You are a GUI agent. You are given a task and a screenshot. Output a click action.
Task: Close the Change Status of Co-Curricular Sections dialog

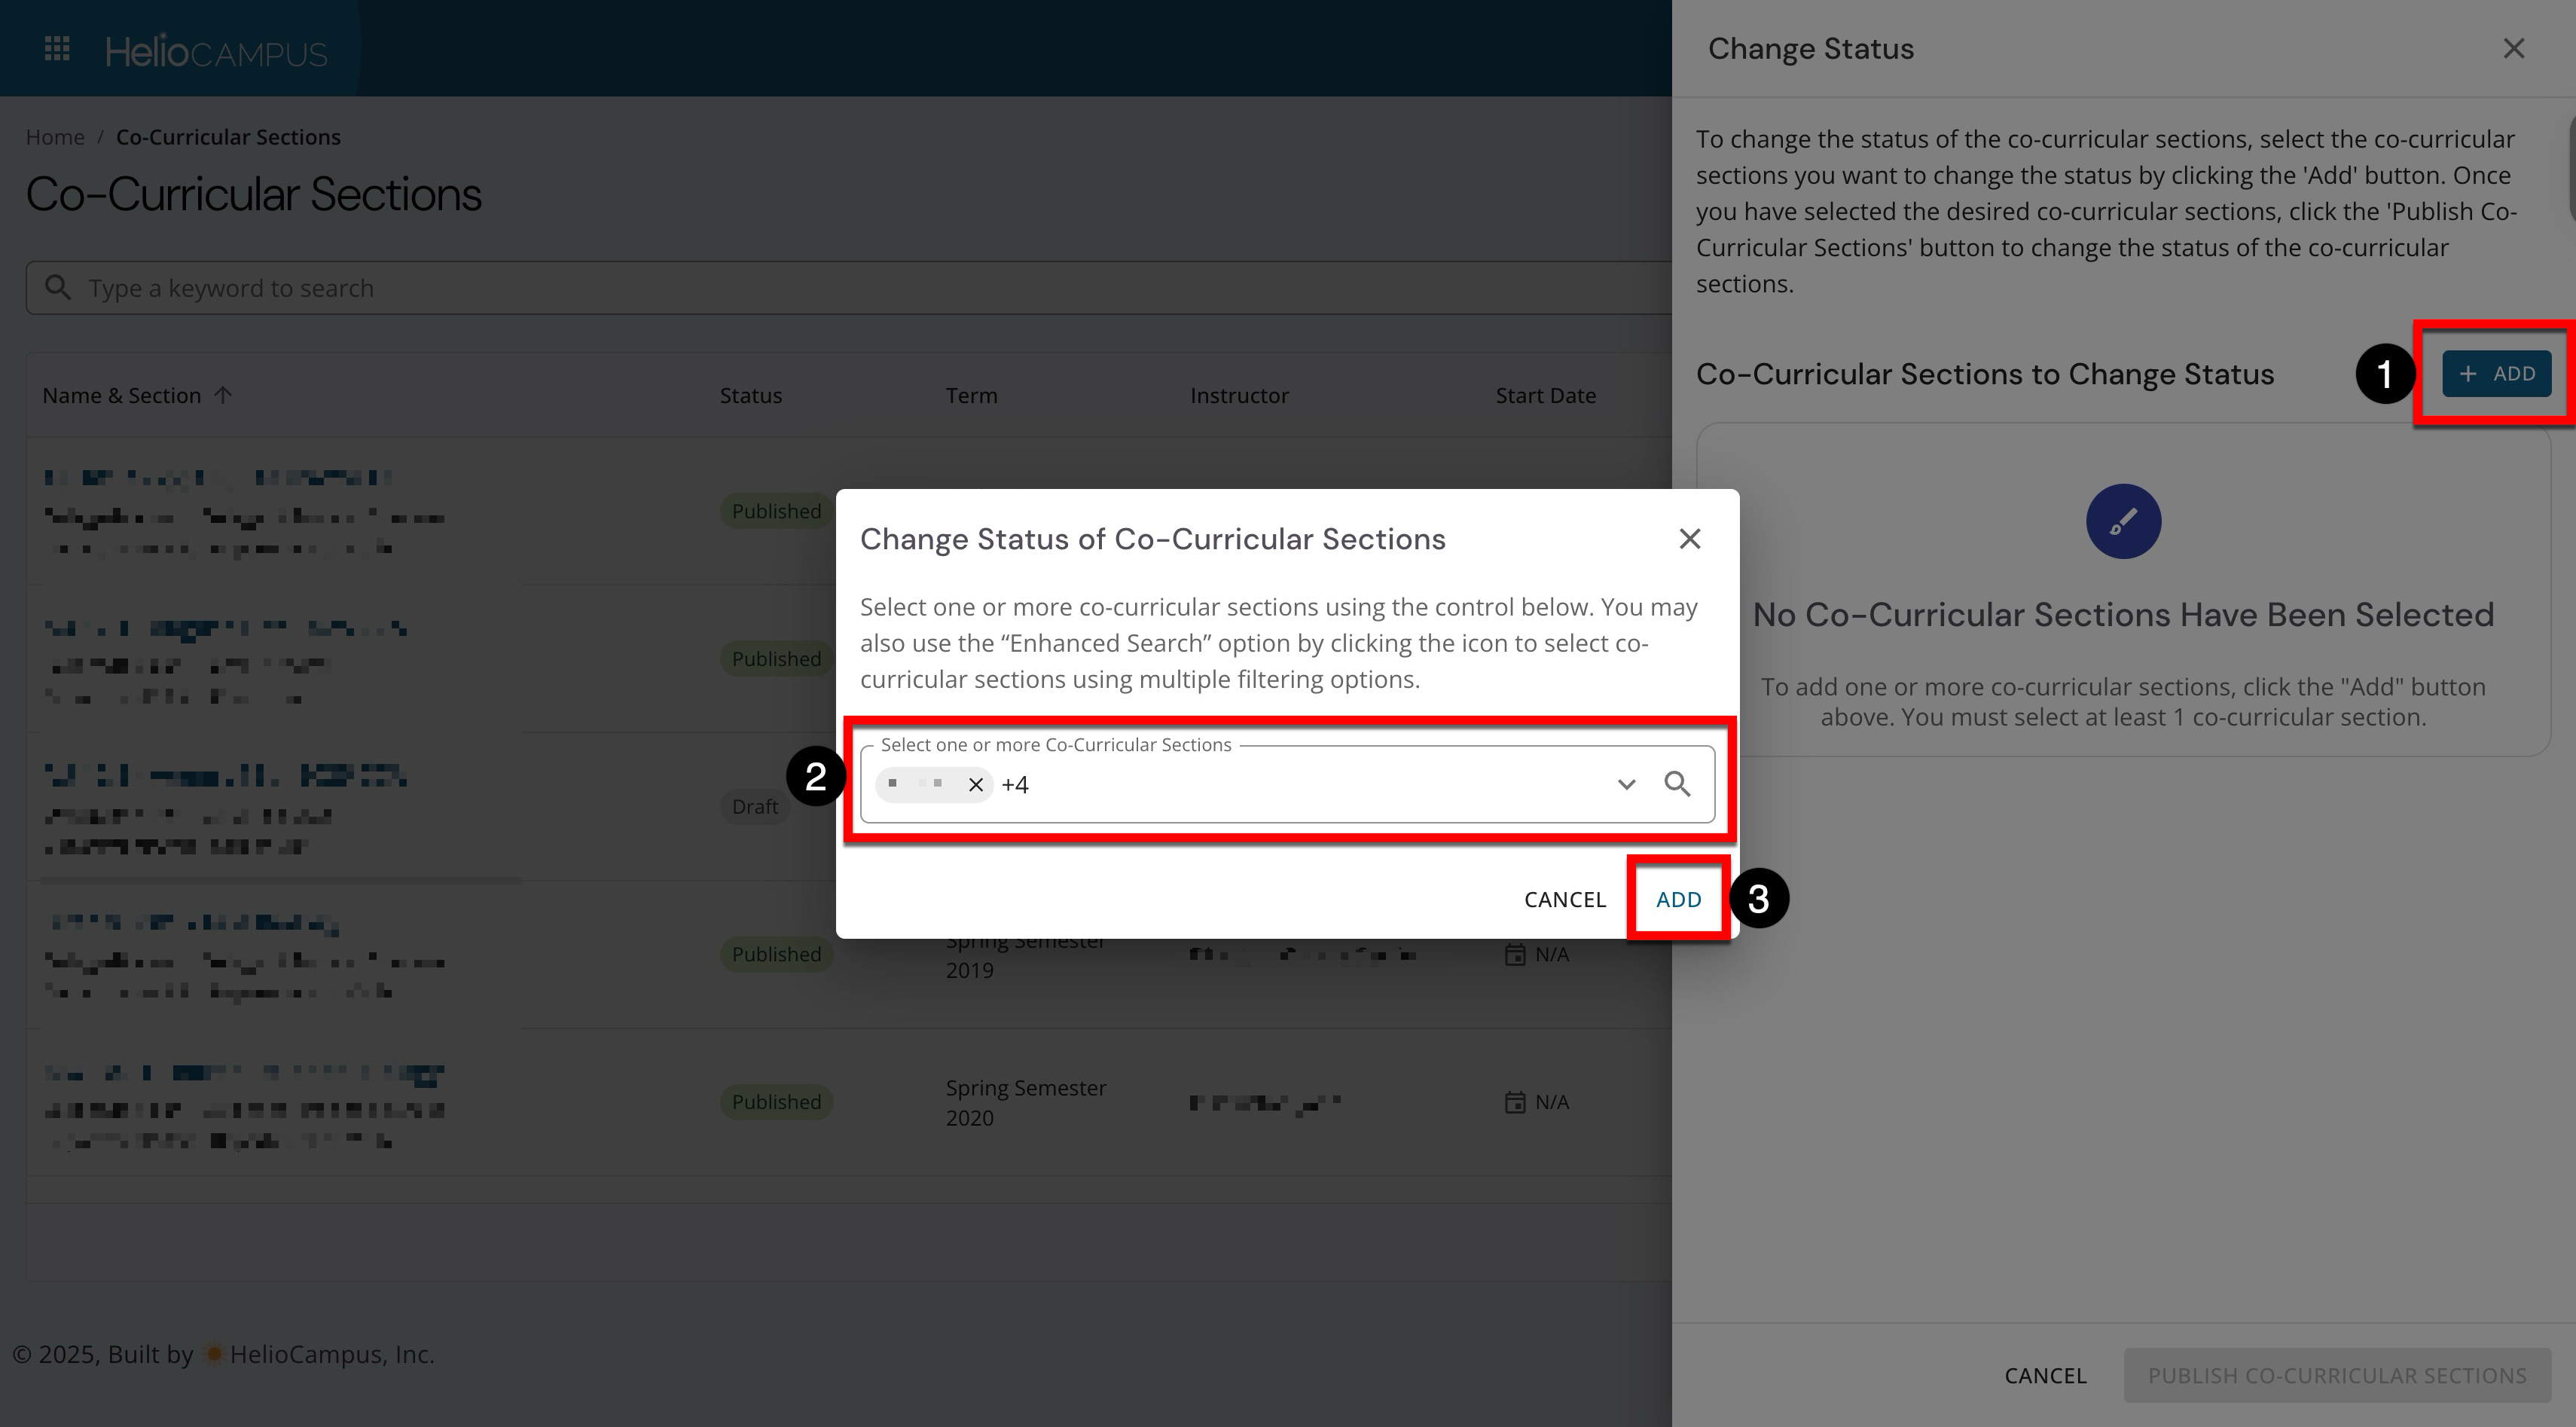click(x=1689, y=539)
